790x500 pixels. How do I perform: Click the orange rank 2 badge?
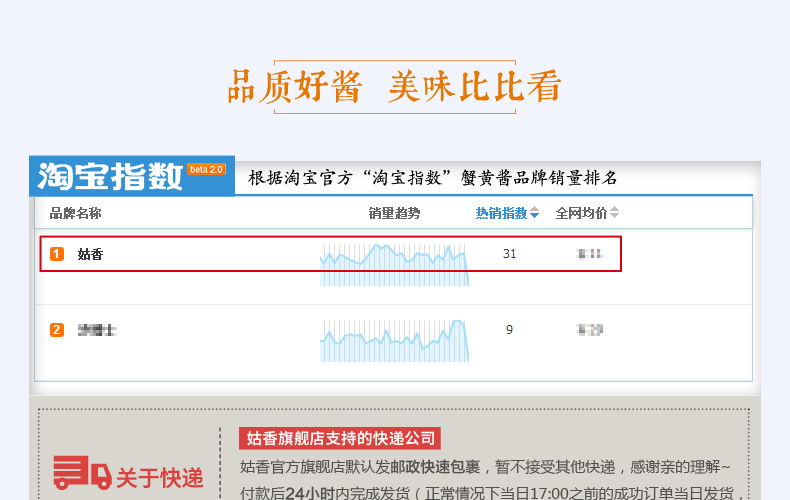click(x=57, y=330)
